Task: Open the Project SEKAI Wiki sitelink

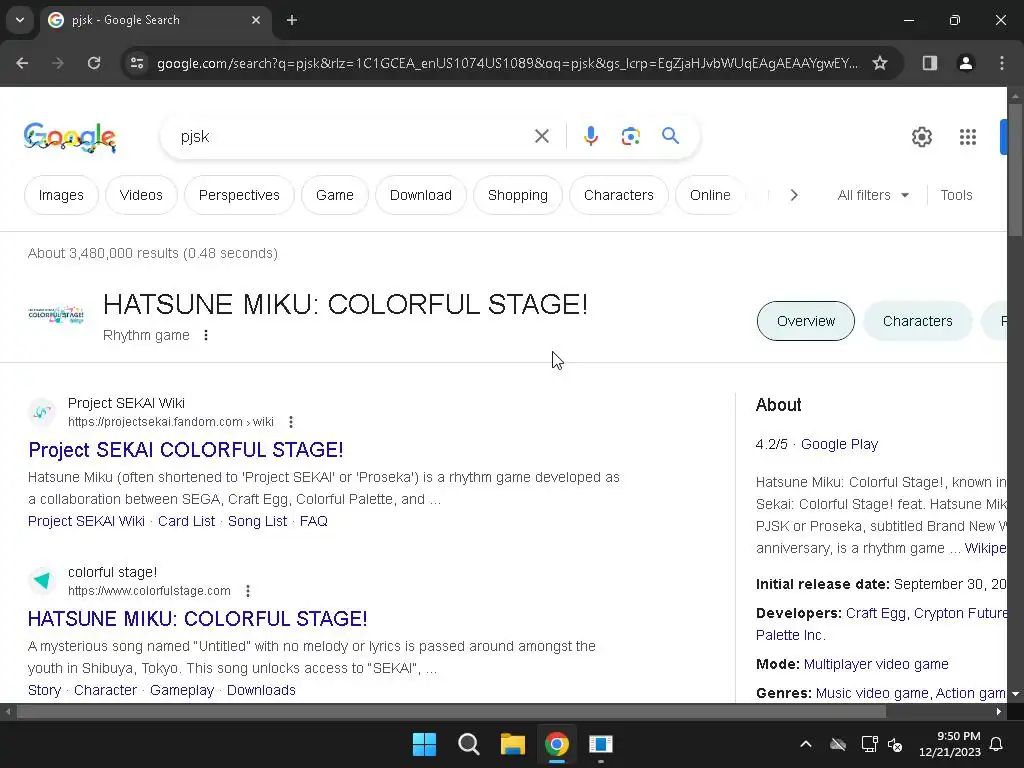Action: [86, 521]
